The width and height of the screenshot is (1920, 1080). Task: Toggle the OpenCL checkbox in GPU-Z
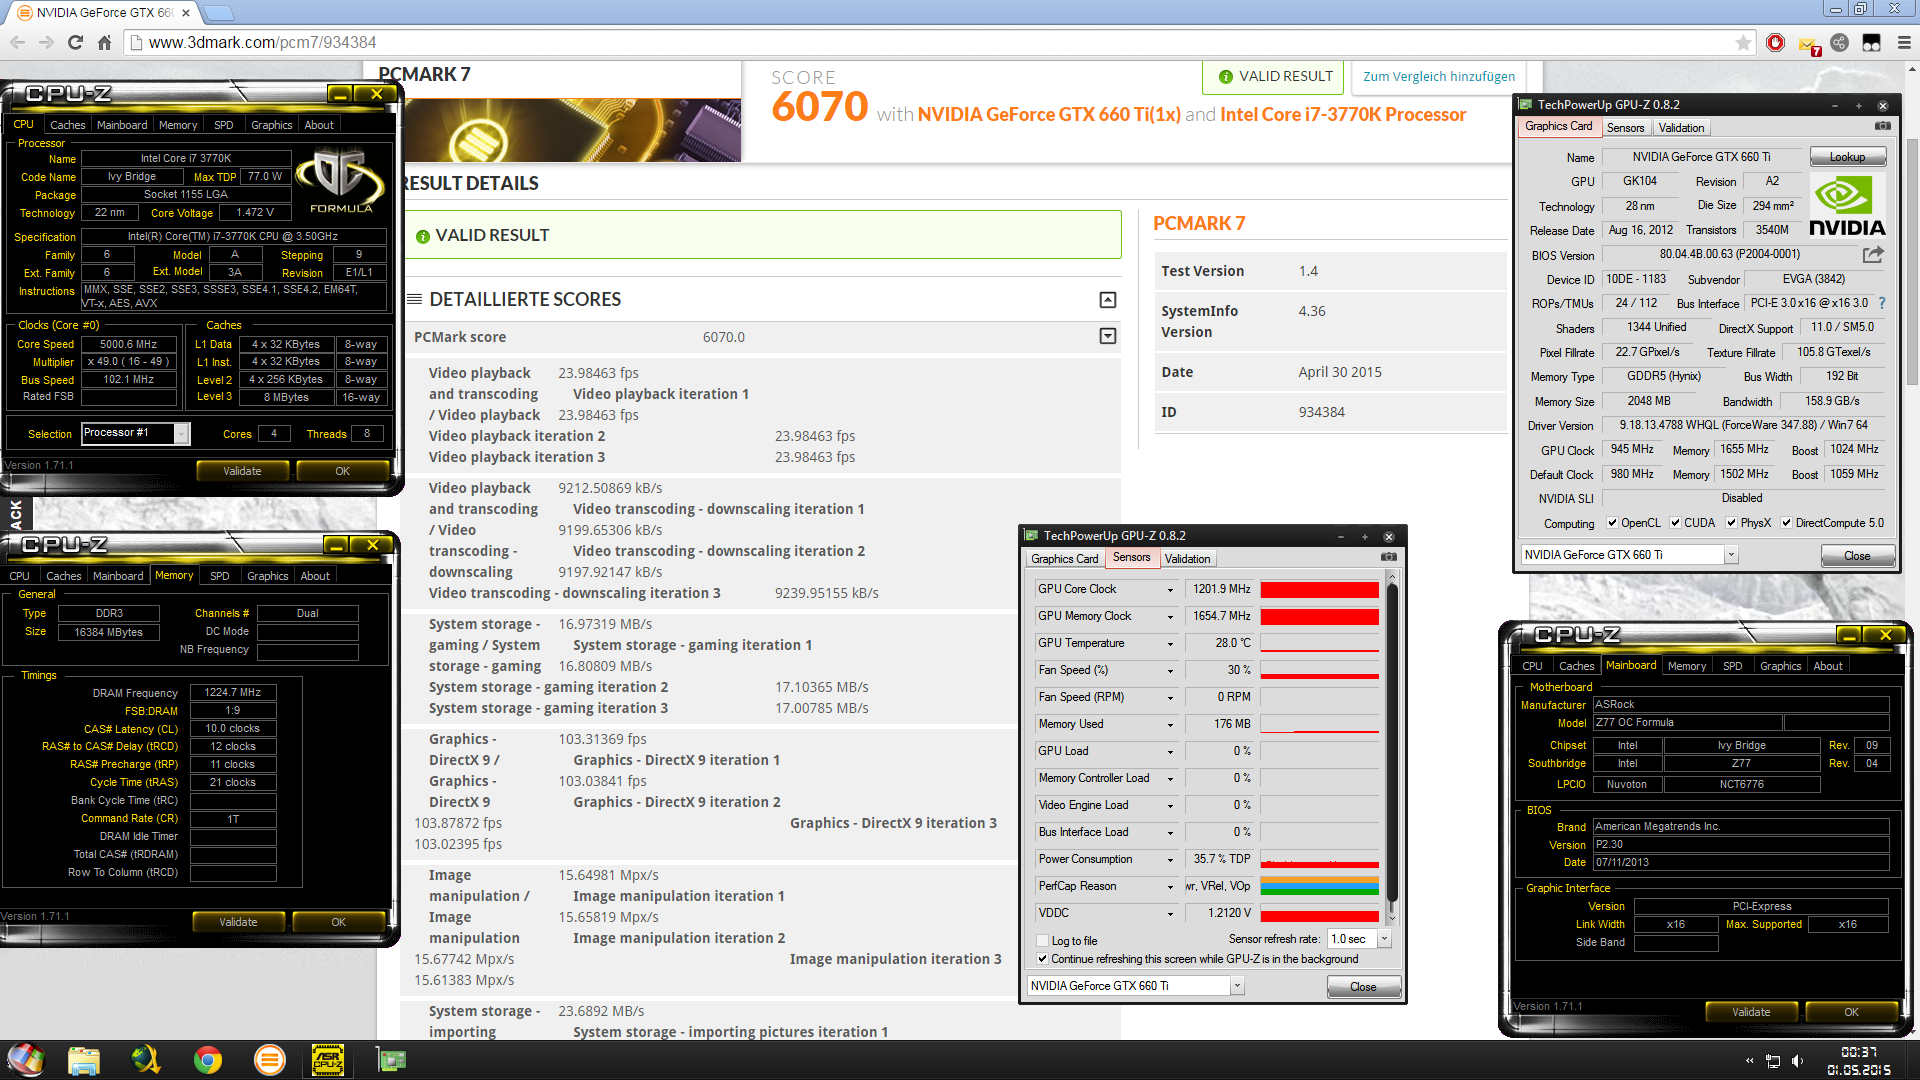click(x=1612, y=523)
